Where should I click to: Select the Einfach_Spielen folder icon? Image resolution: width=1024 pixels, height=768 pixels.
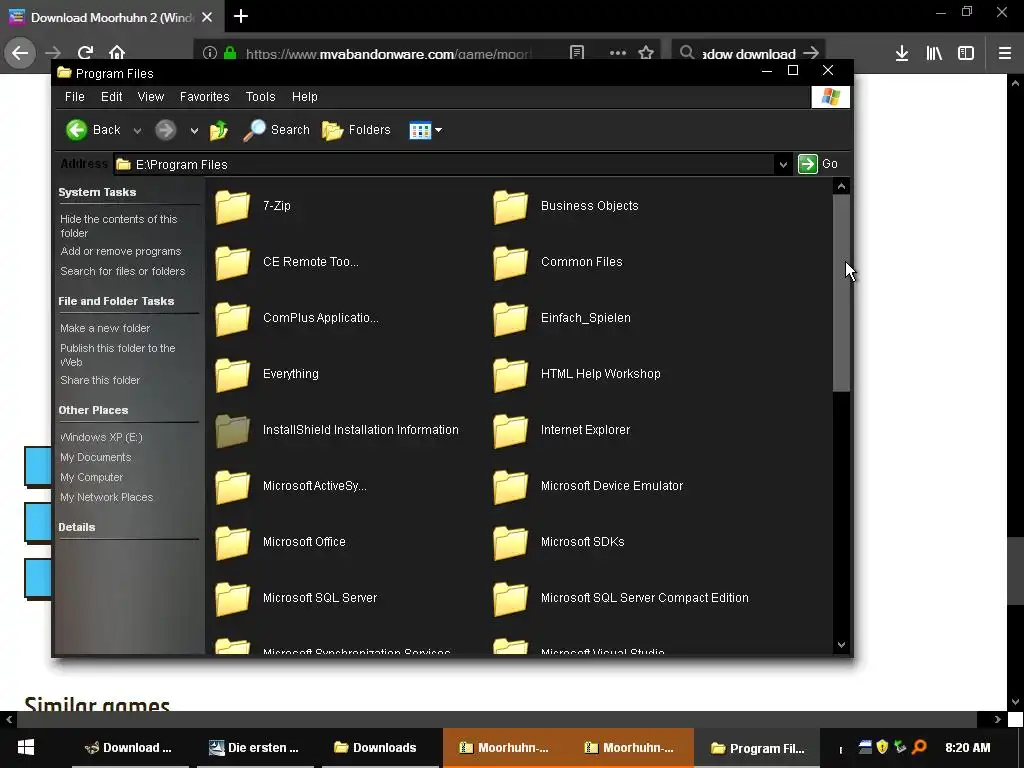coord(511,319)
